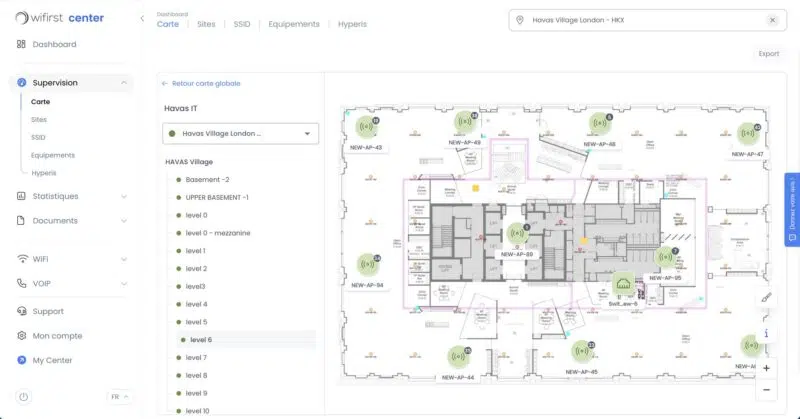Image resolution: width=800 pixels, height=419 pixels.
Task: Select the NEW-AP-45 access point marker
Action: click(x=582, y=351)
